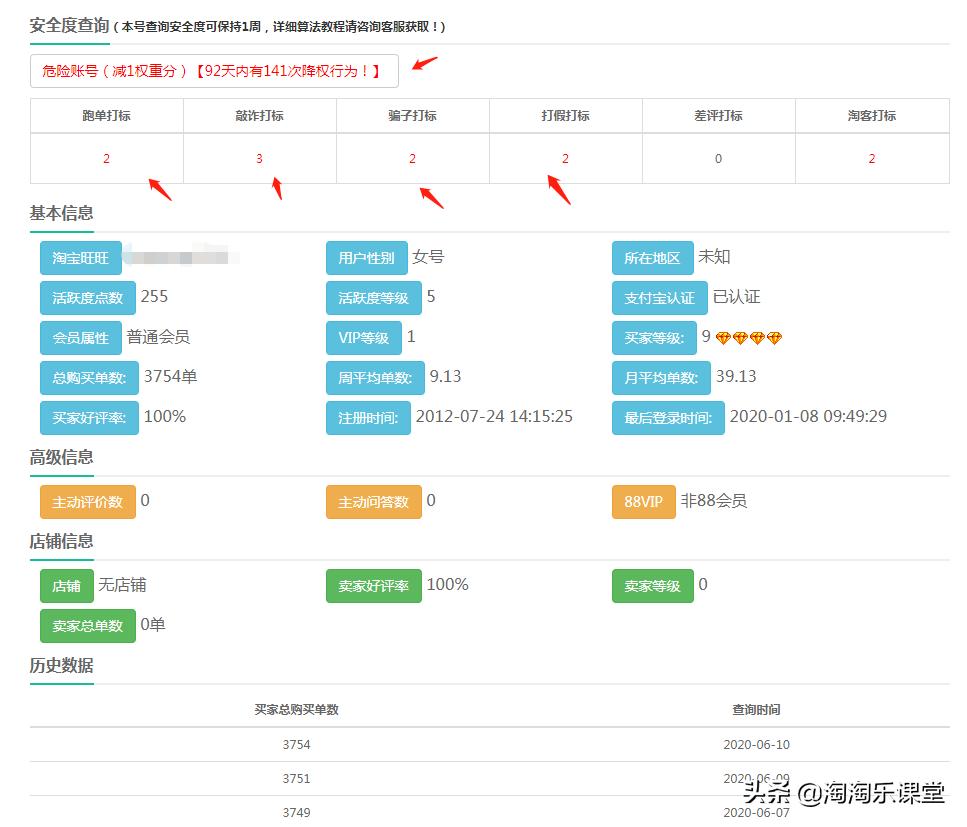Click the red 2 under 跑单打标
This screenshot has width=967, height=827.
point(106,158)
